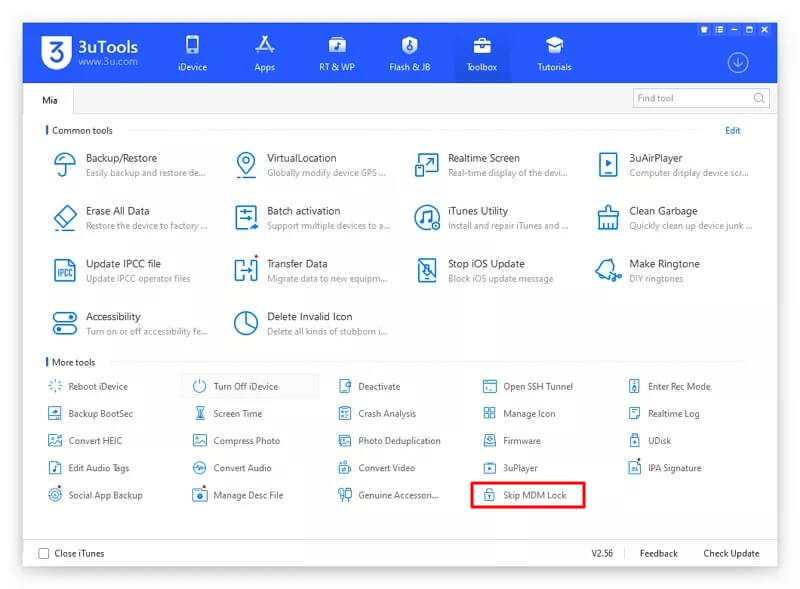Screen dimensions: 800x589
Task: Open Accessibility toggles tool
Action: pos(129,324)
